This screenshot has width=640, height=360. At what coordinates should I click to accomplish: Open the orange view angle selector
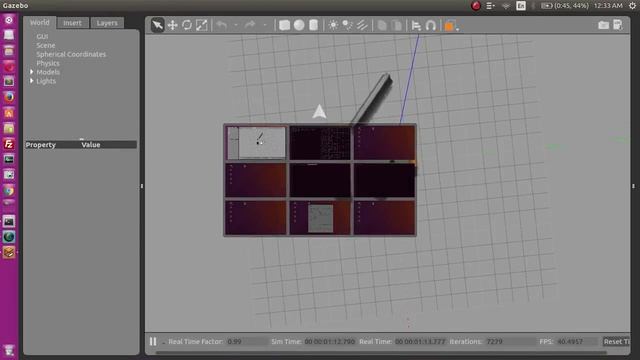pyautogui.click(x=451, y=26)
